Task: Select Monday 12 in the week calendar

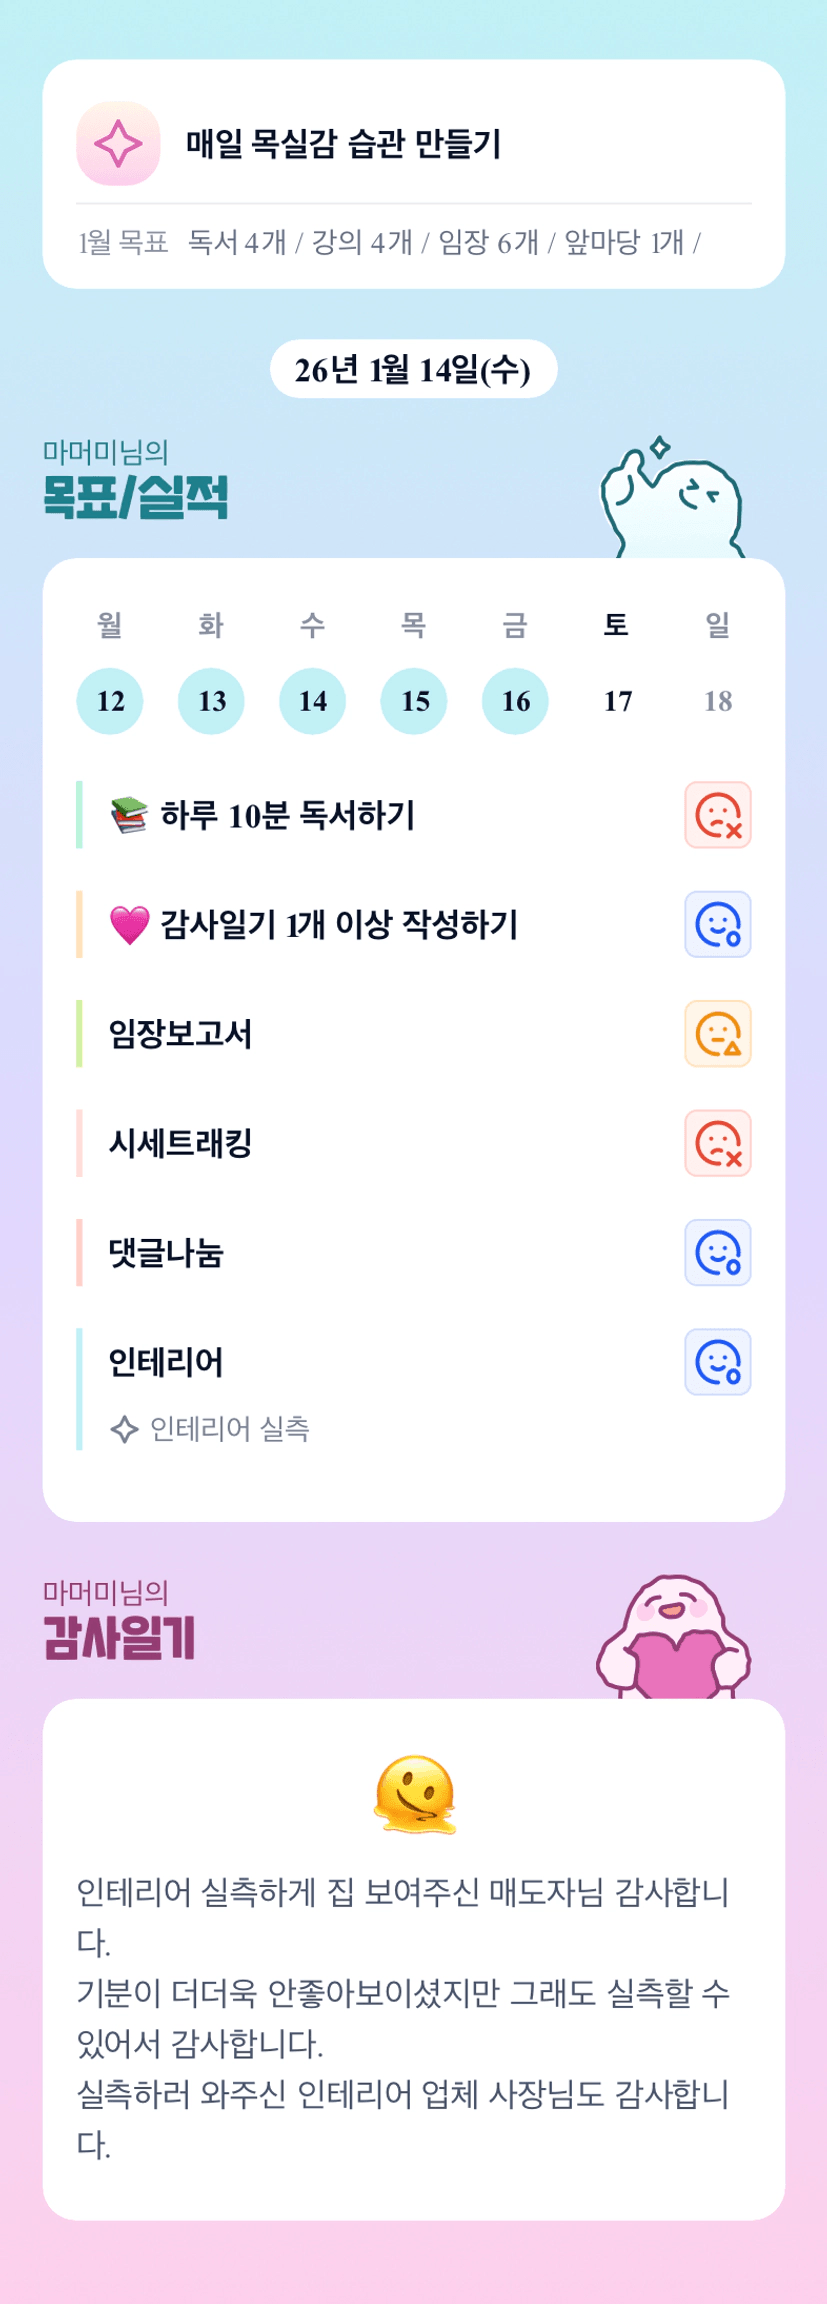Action: point(110,701)
